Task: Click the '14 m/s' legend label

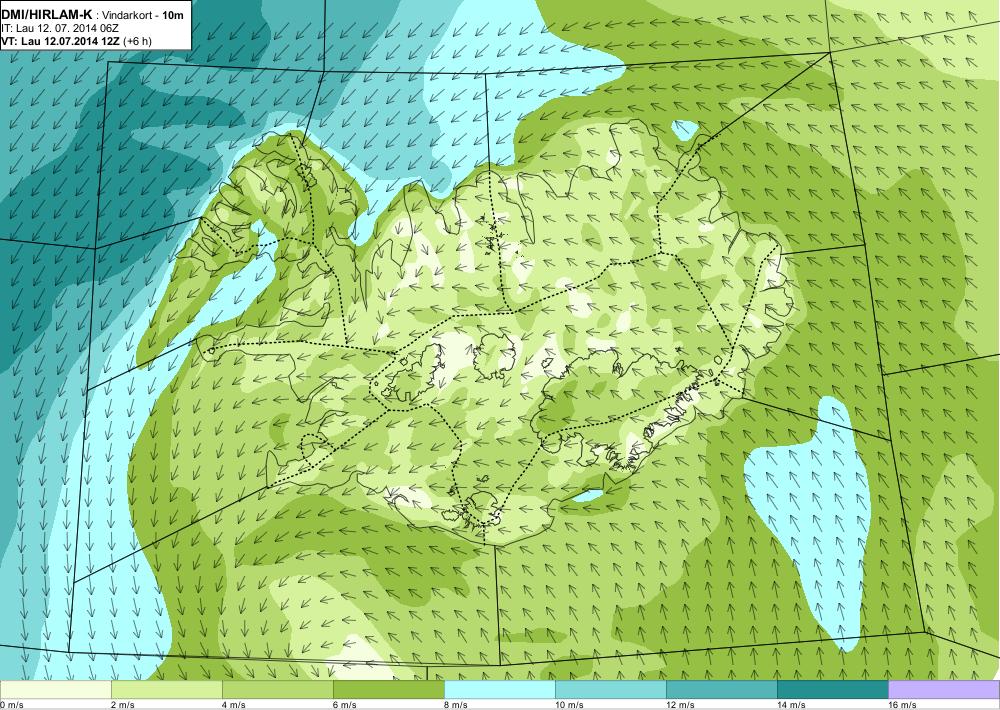Action: pyautogui.click(x=791, y=705)
